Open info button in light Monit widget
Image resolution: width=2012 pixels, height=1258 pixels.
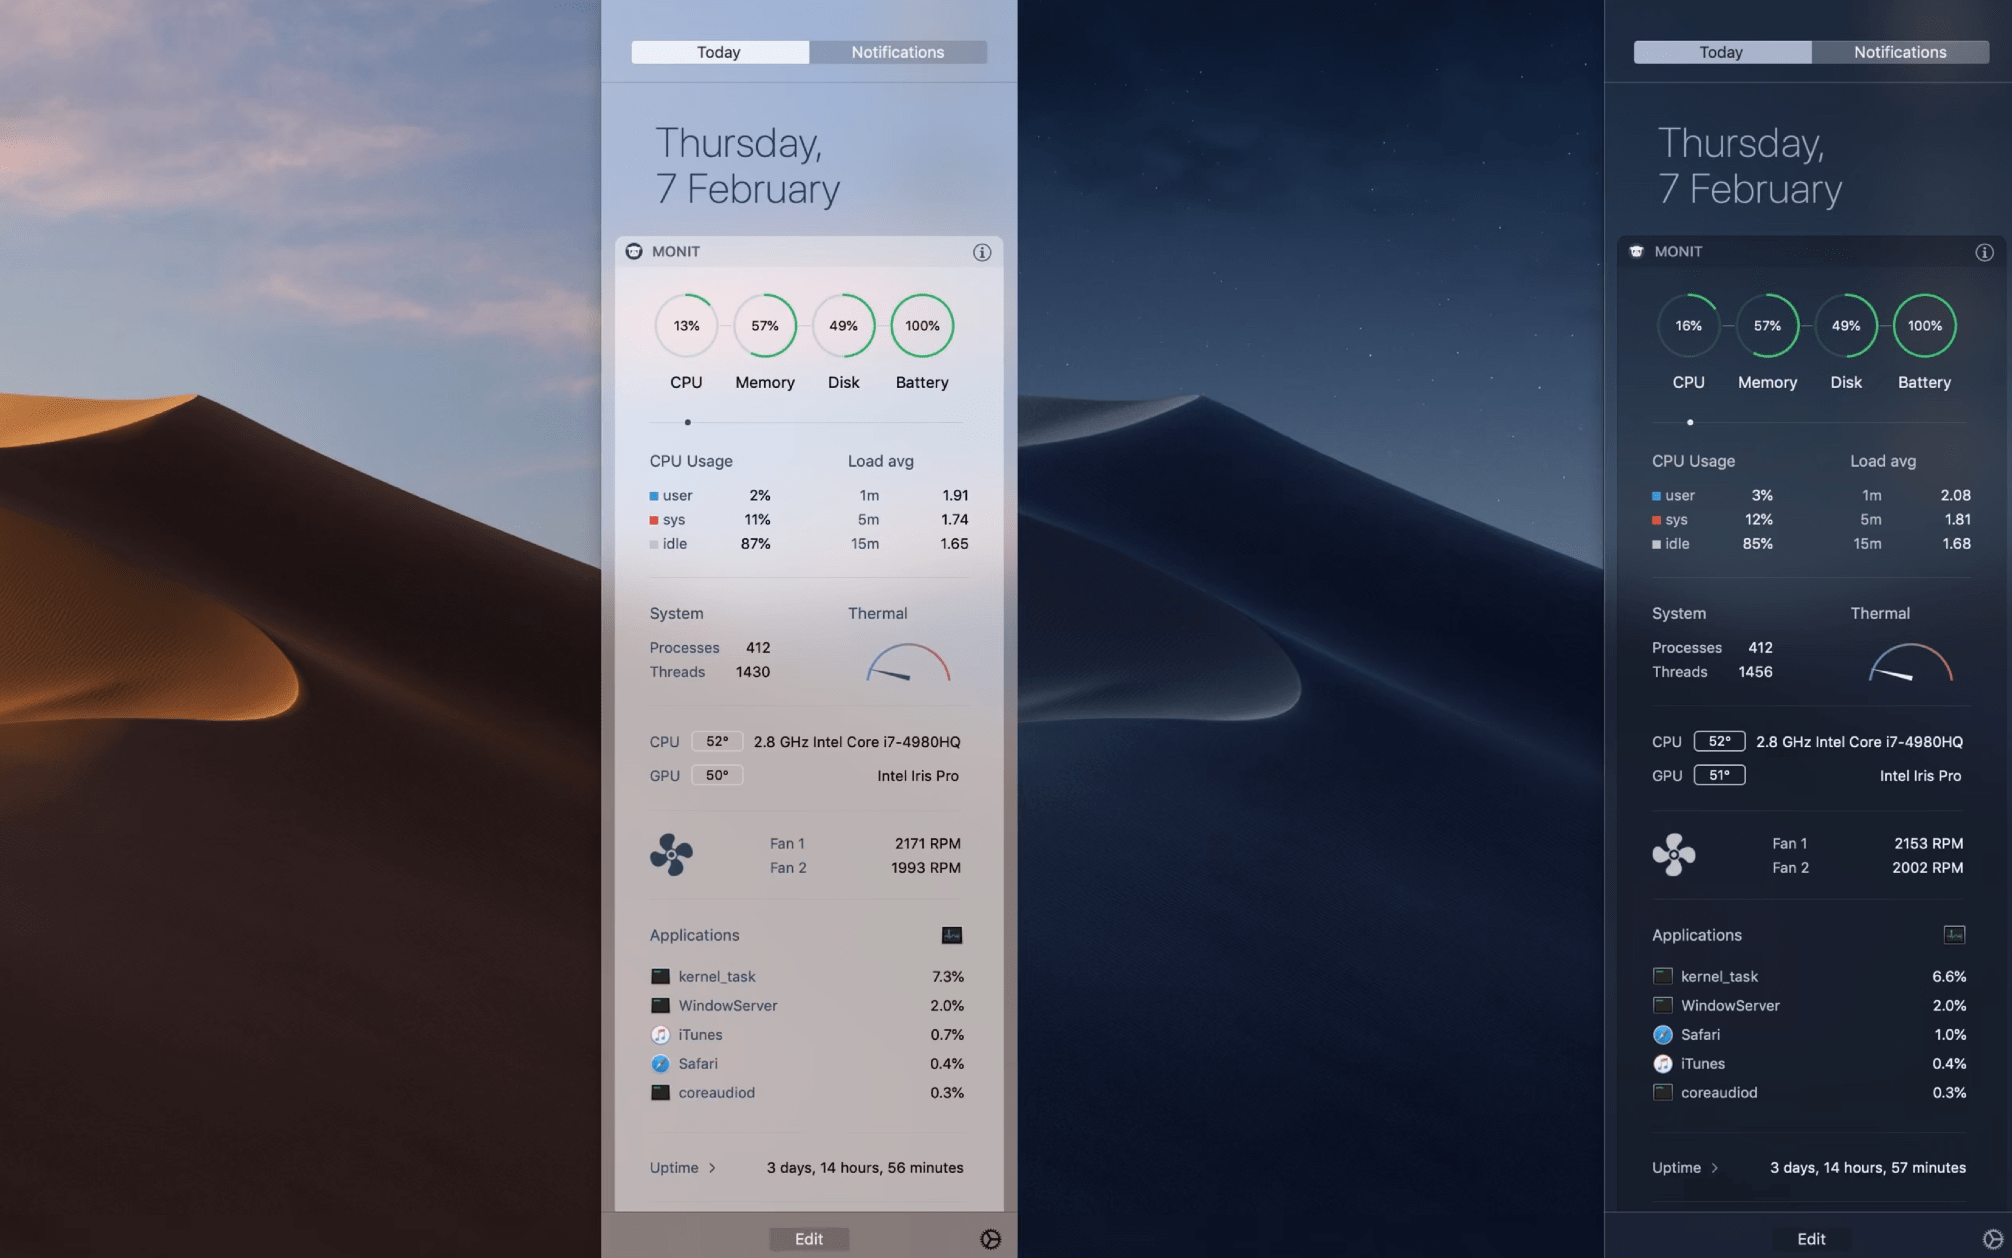[982, 252]
